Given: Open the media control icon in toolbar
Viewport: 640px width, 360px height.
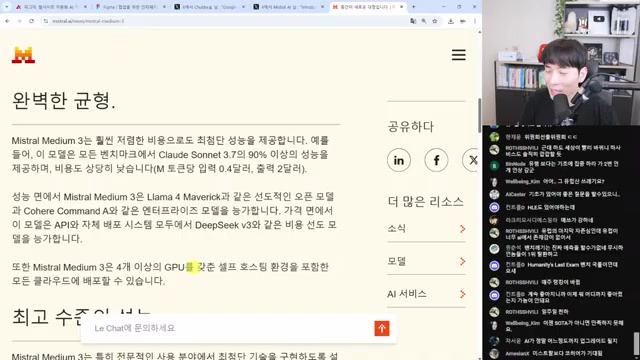Looking at the screenshot, I should (x=463, y=21).
